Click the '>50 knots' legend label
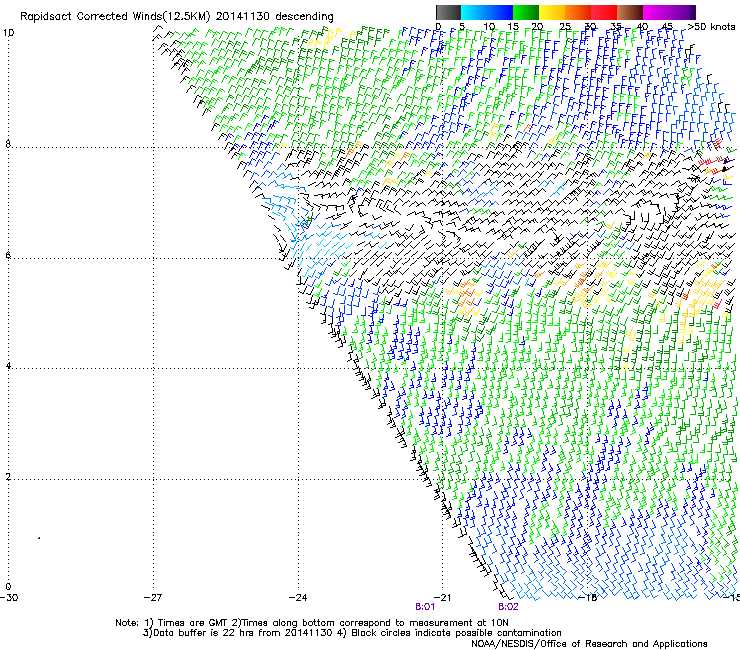This screenshot has width=740, height=650. pos(712,26)
